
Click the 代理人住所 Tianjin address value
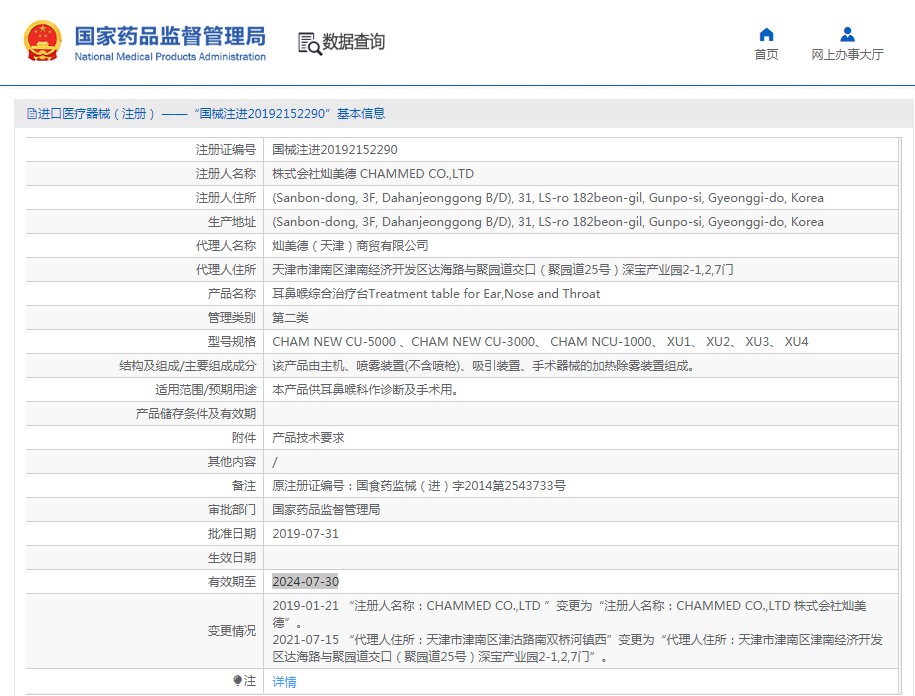point(502,270)
